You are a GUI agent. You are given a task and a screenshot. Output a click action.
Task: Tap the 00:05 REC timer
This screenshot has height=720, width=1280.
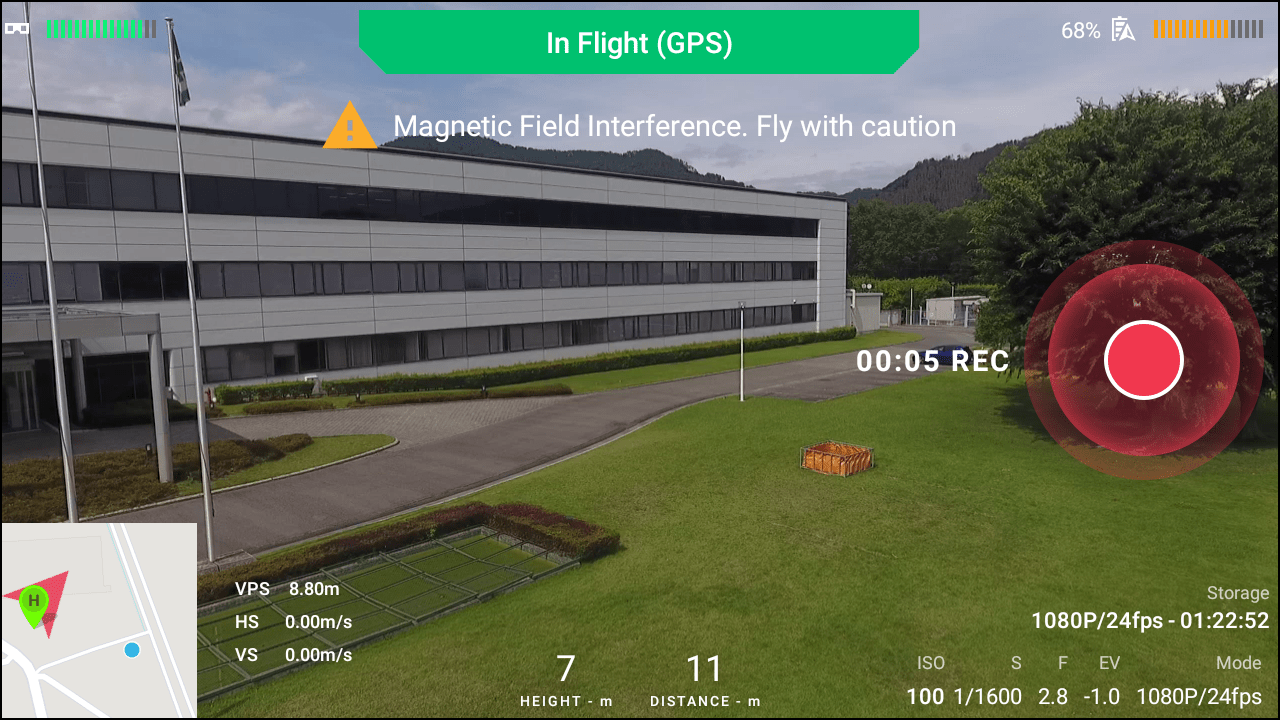pos(932,362)
